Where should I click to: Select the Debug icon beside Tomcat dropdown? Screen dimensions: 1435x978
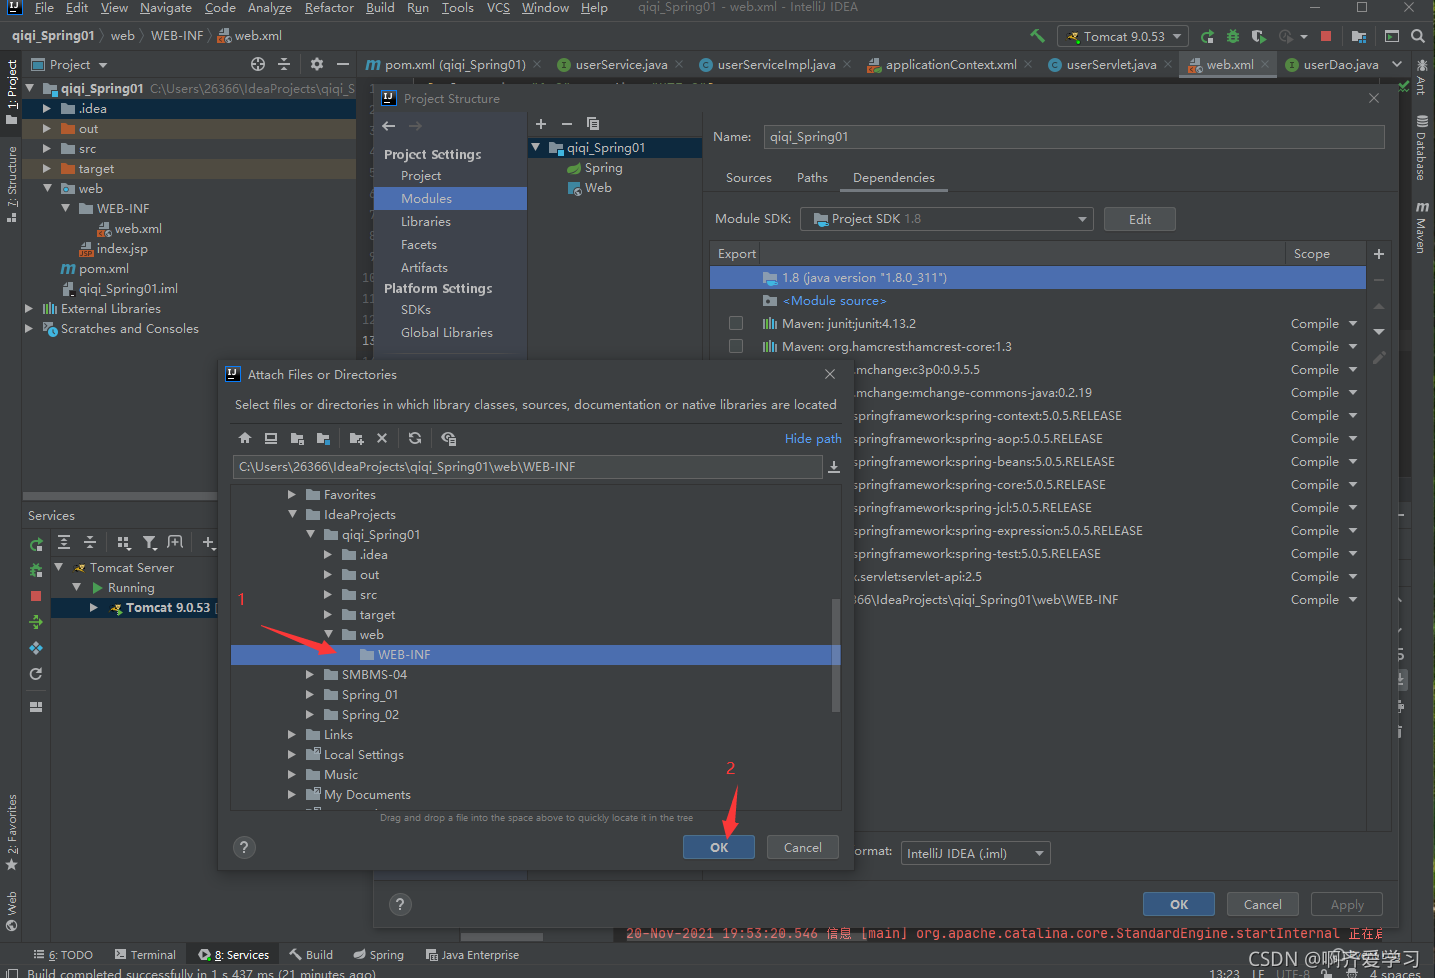point(1232,35)
